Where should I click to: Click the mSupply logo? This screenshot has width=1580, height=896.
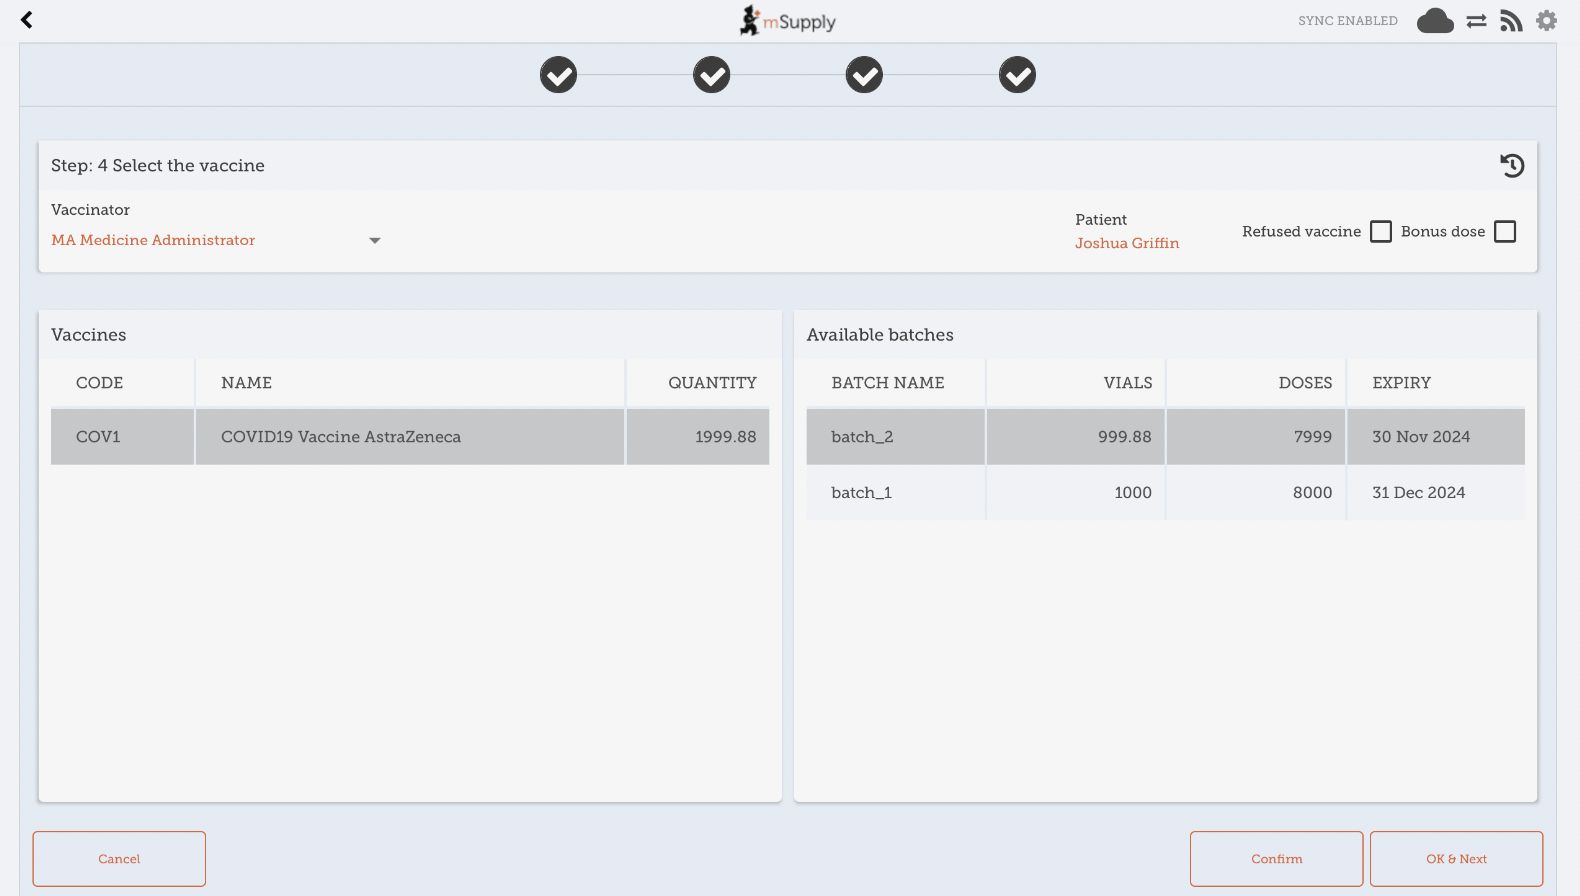[788, 21]
